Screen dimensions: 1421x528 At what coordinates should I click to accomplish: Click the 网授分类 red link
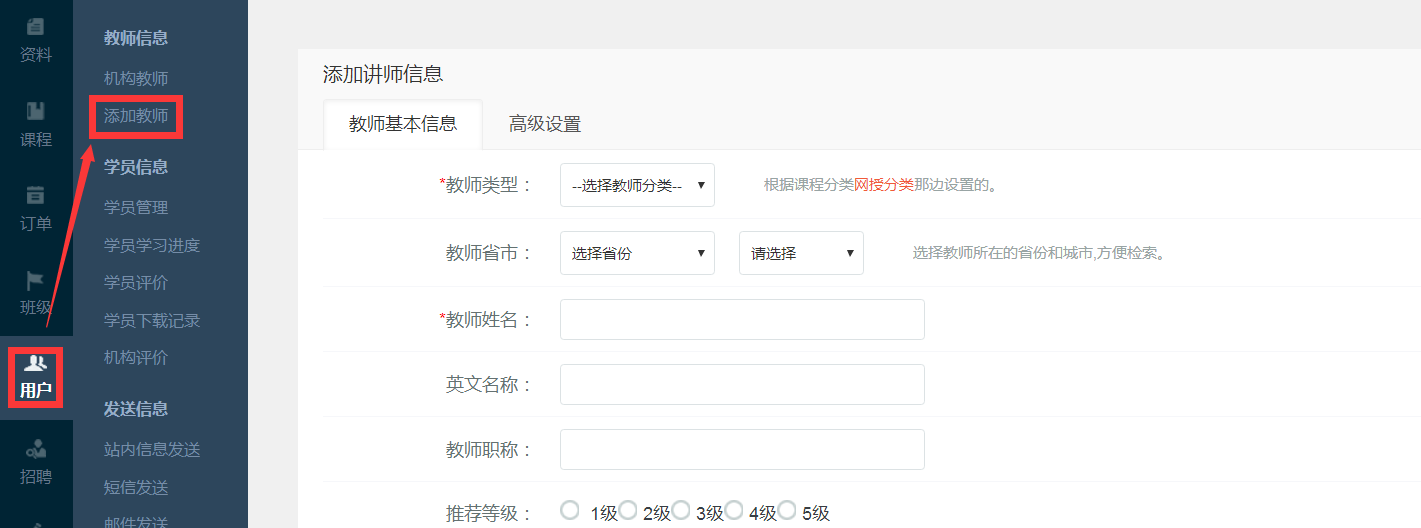883,185
